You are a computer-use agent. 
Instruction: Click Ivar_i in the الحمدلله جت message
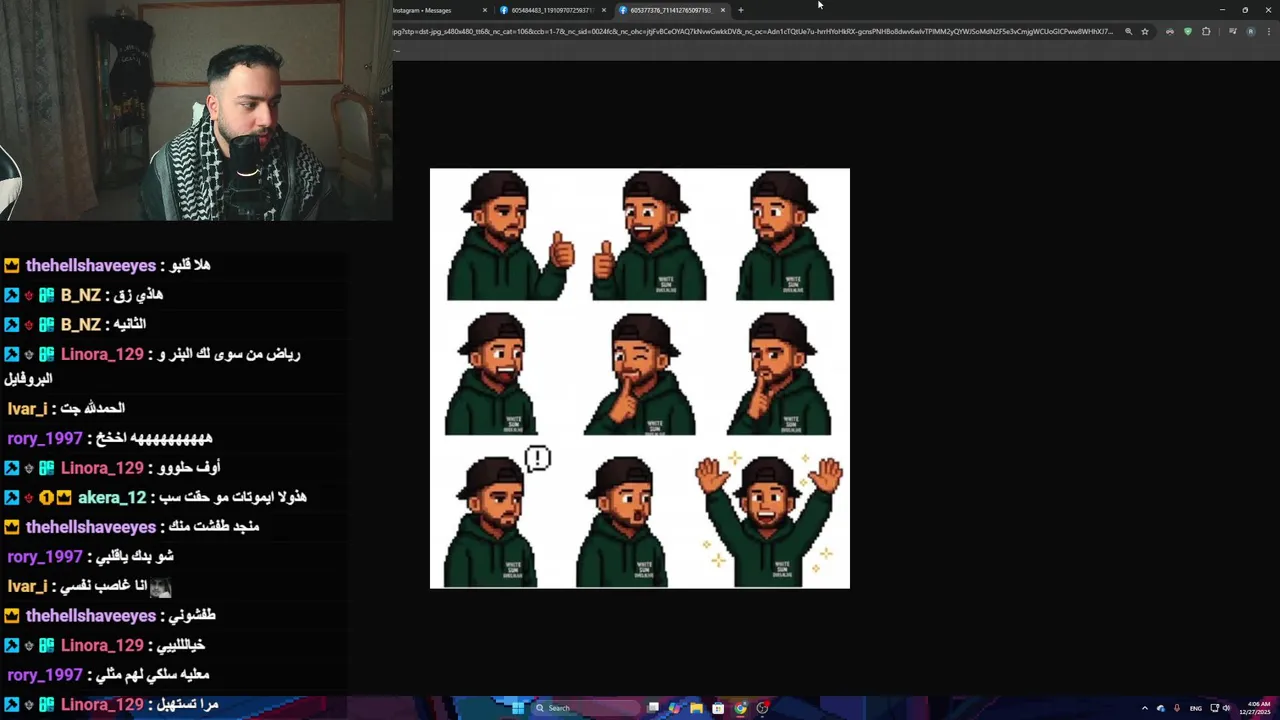(27, 408)
